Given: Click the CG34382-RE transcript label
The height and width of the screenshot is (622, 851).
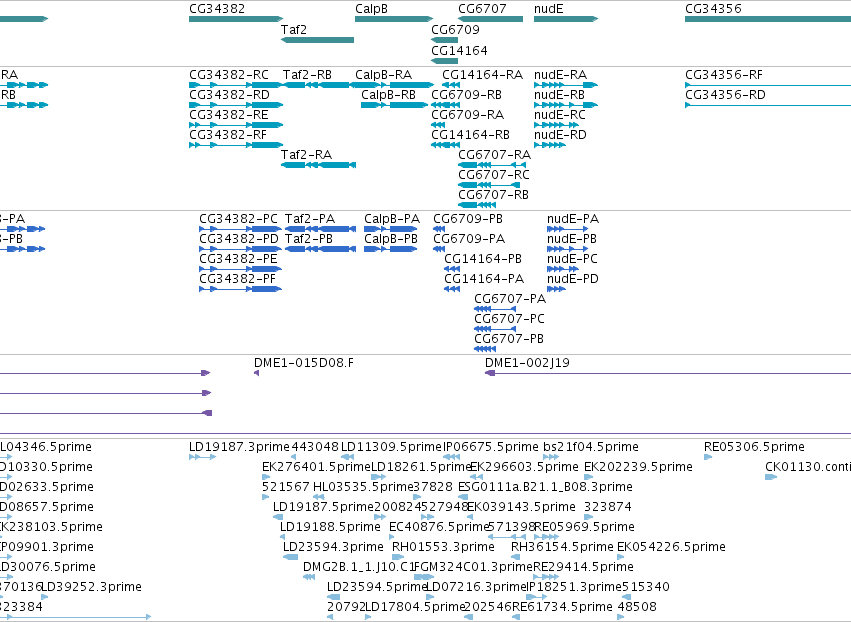Looking at the screenshot, I should [x=228, y=115].
